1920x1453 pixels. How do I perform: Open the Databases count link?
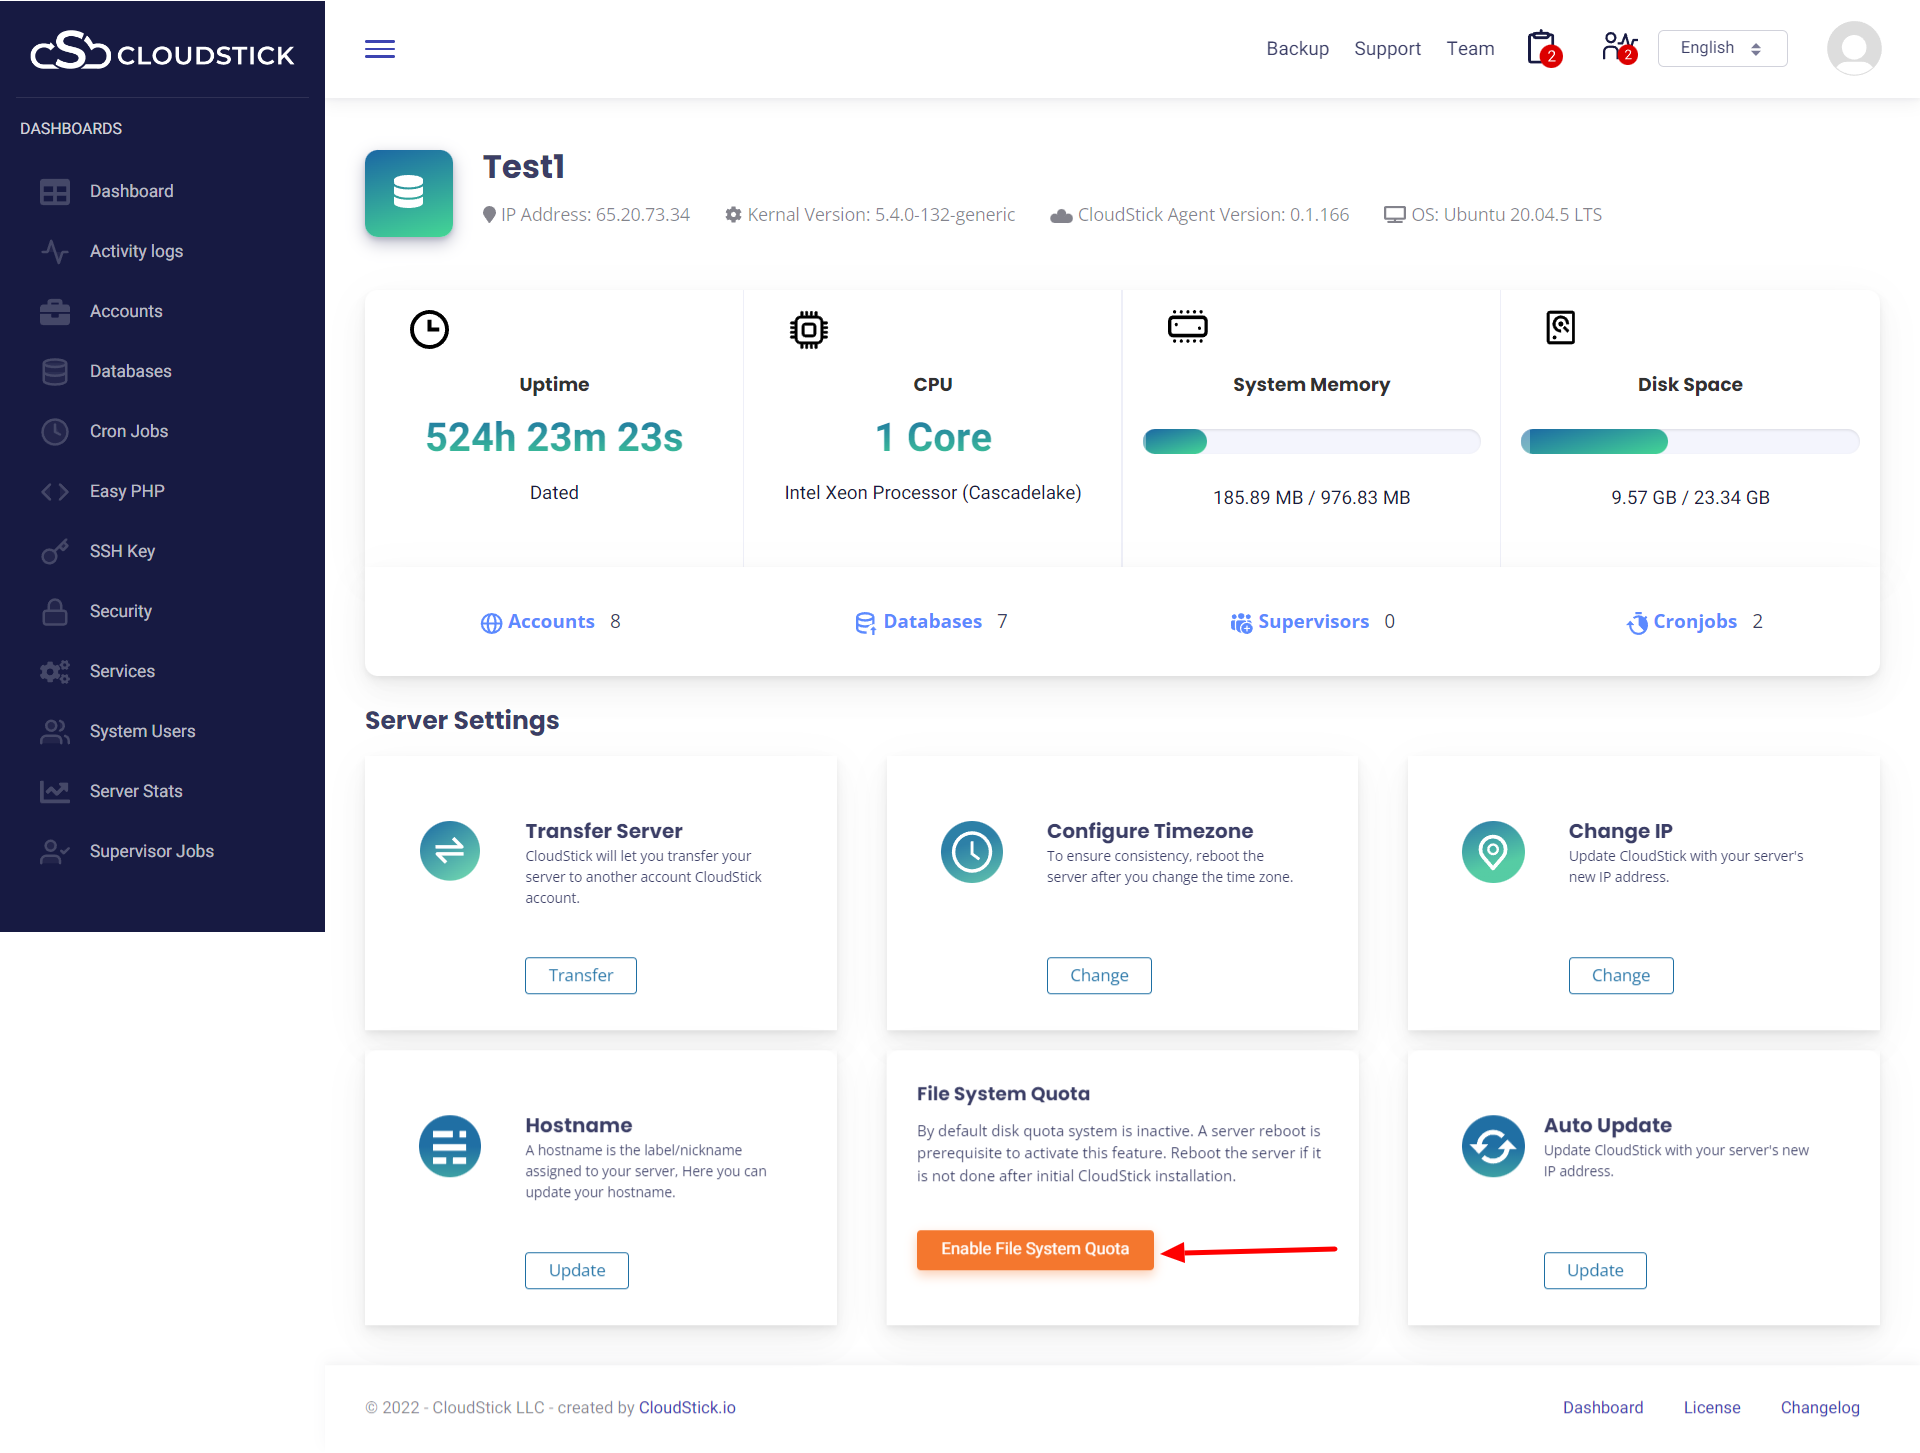[x=932, y=621]
